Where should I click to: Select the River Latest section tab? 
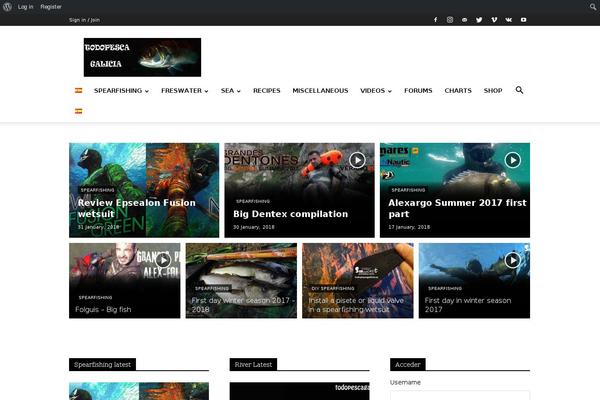(x=253, y=365)
